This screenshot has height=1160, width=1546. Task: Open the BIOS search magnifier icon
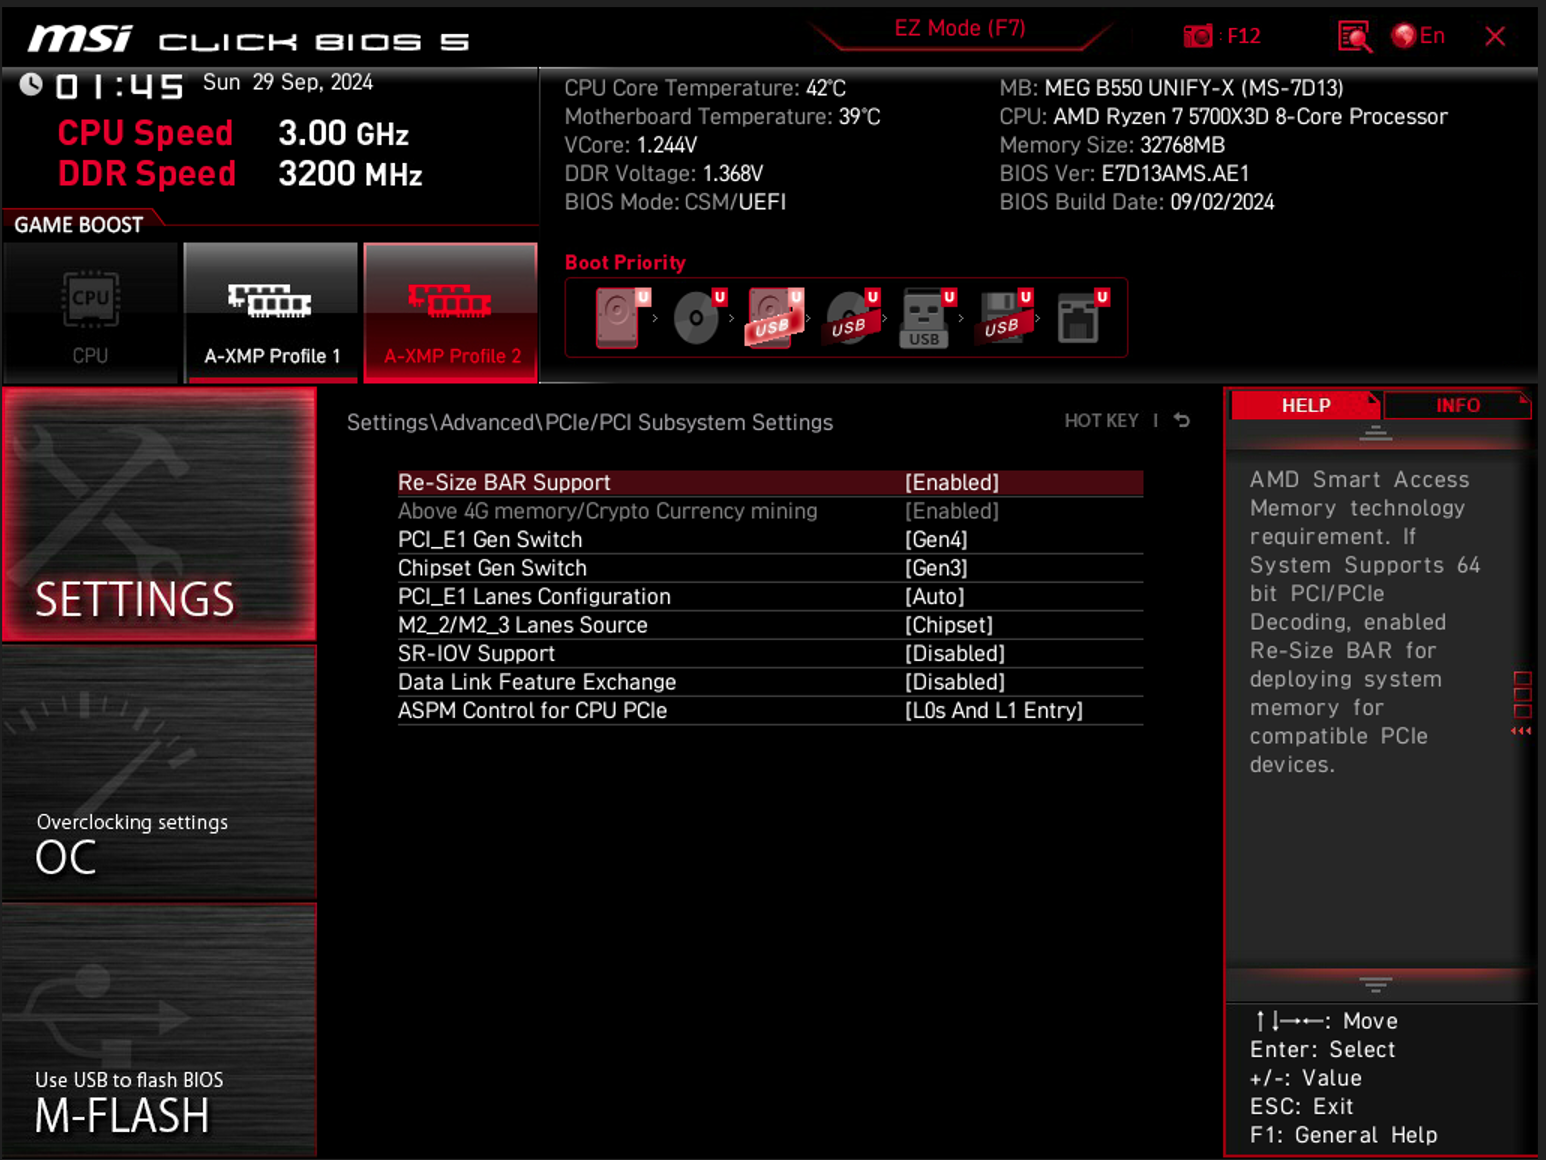tap(1354, 37)
